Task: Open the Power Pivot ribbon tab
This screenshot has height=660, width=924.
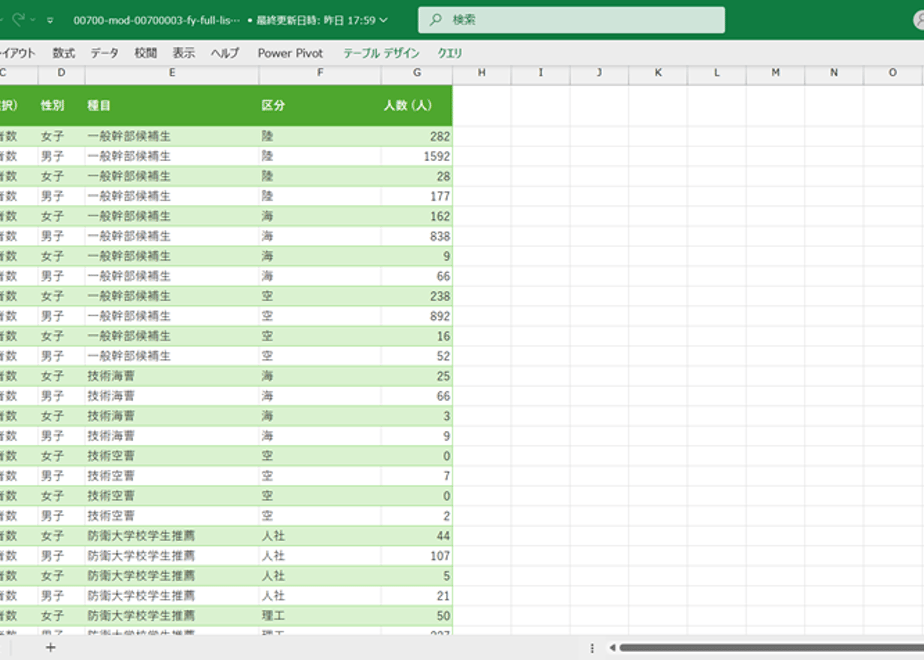Action: click(290, 53)
